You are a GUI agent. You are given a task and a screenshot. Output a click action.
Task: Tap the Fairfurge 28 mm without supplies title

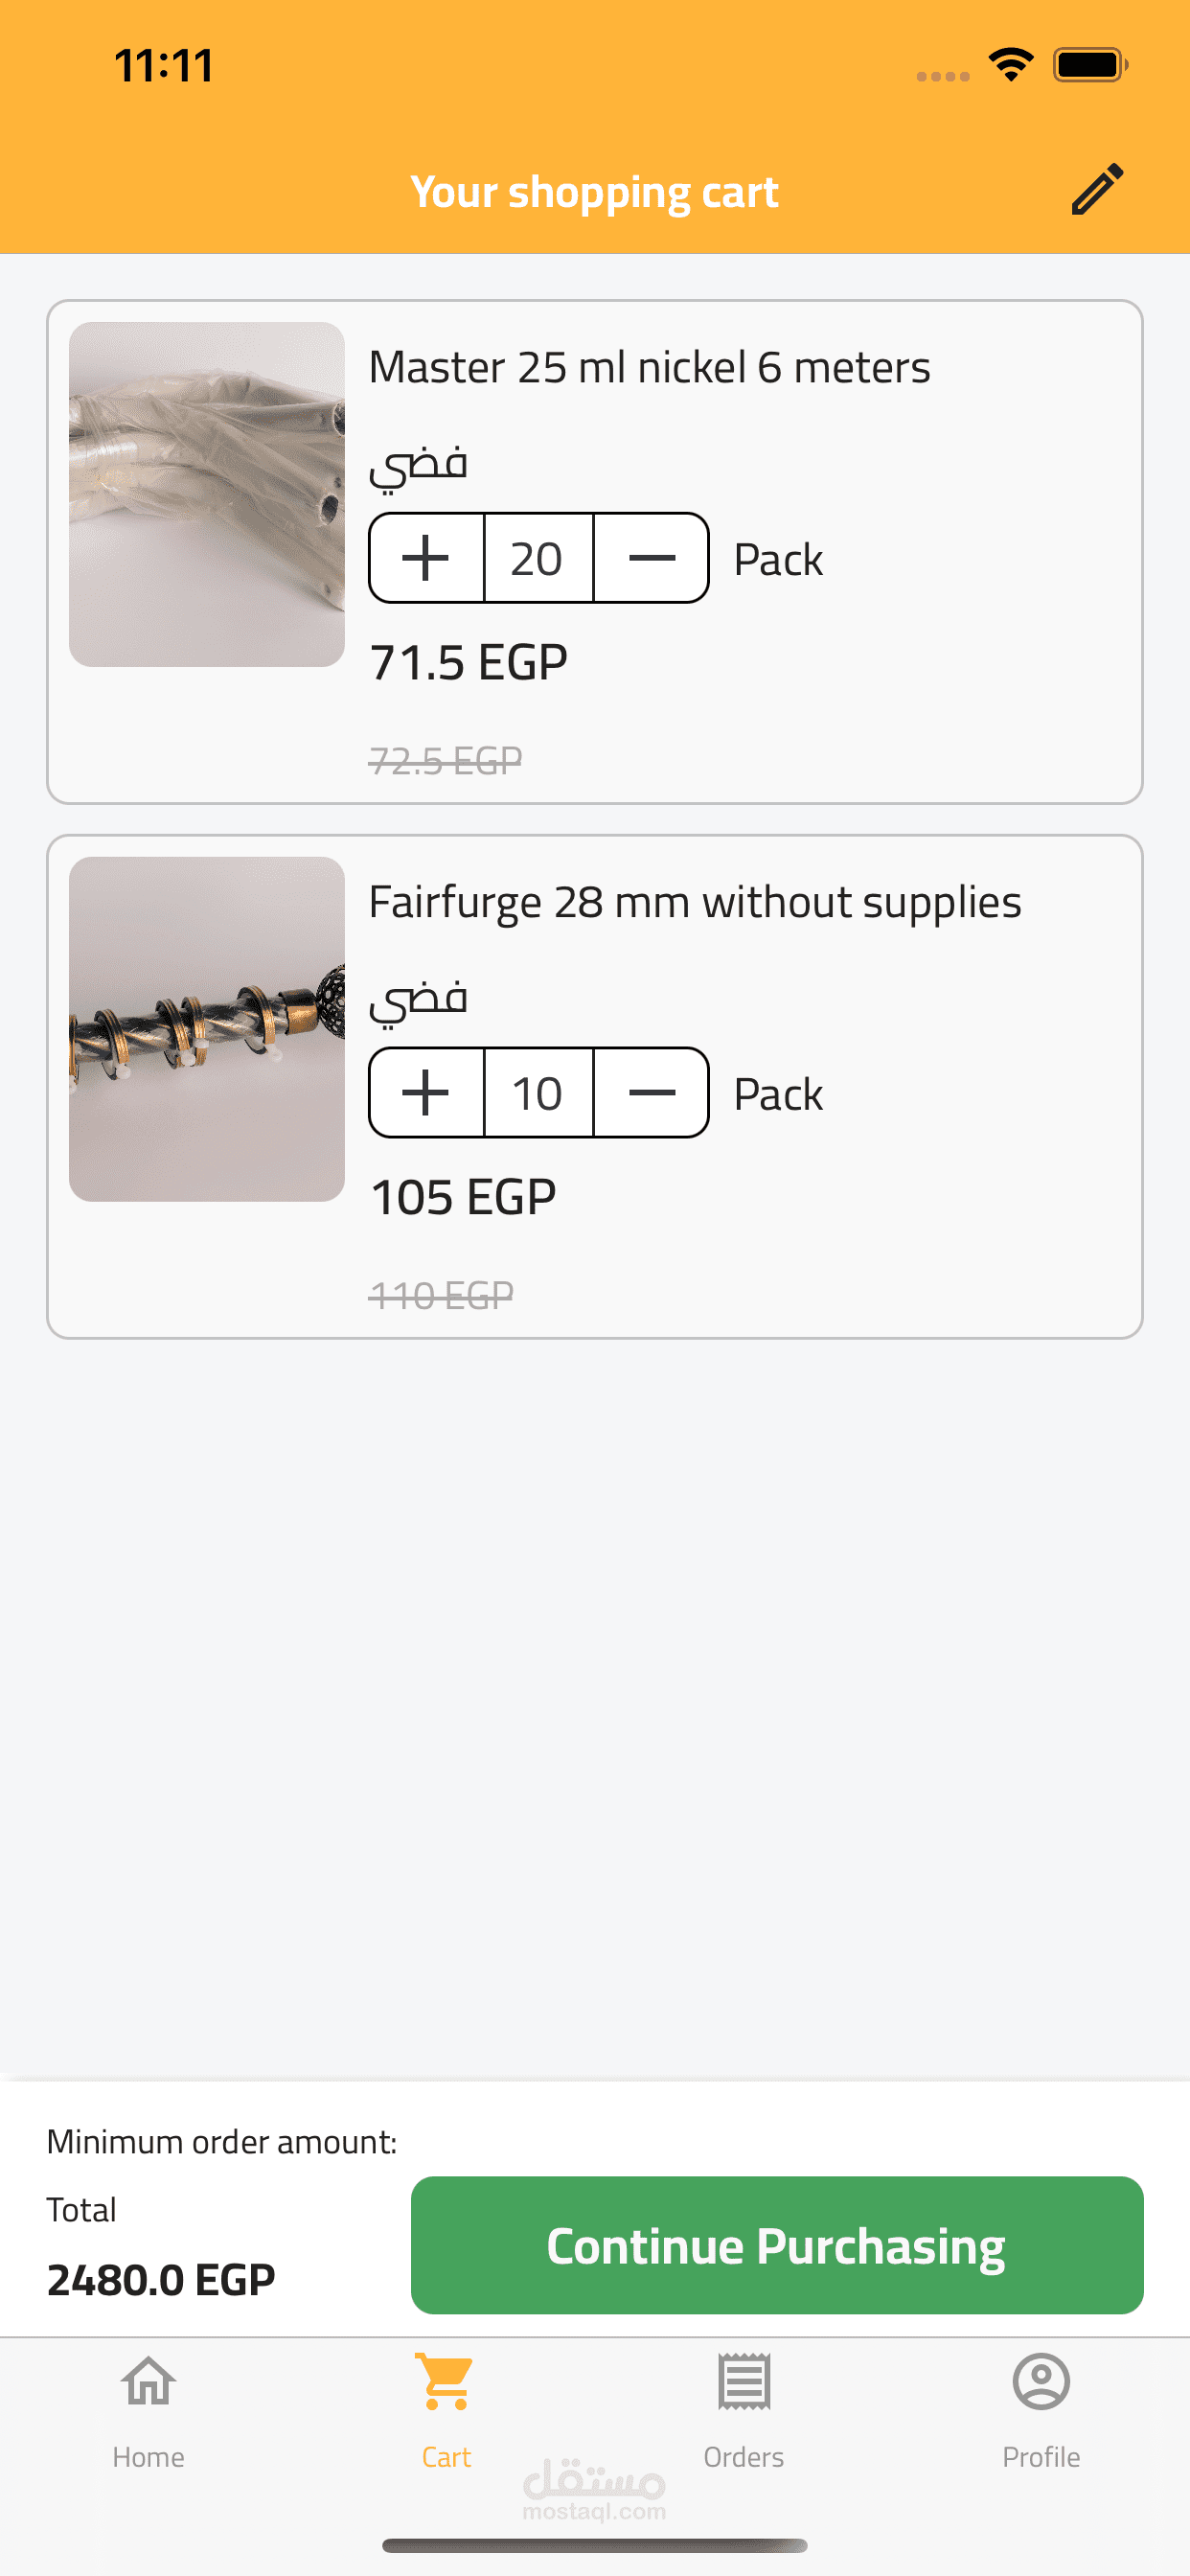click(x=695, y=902)
